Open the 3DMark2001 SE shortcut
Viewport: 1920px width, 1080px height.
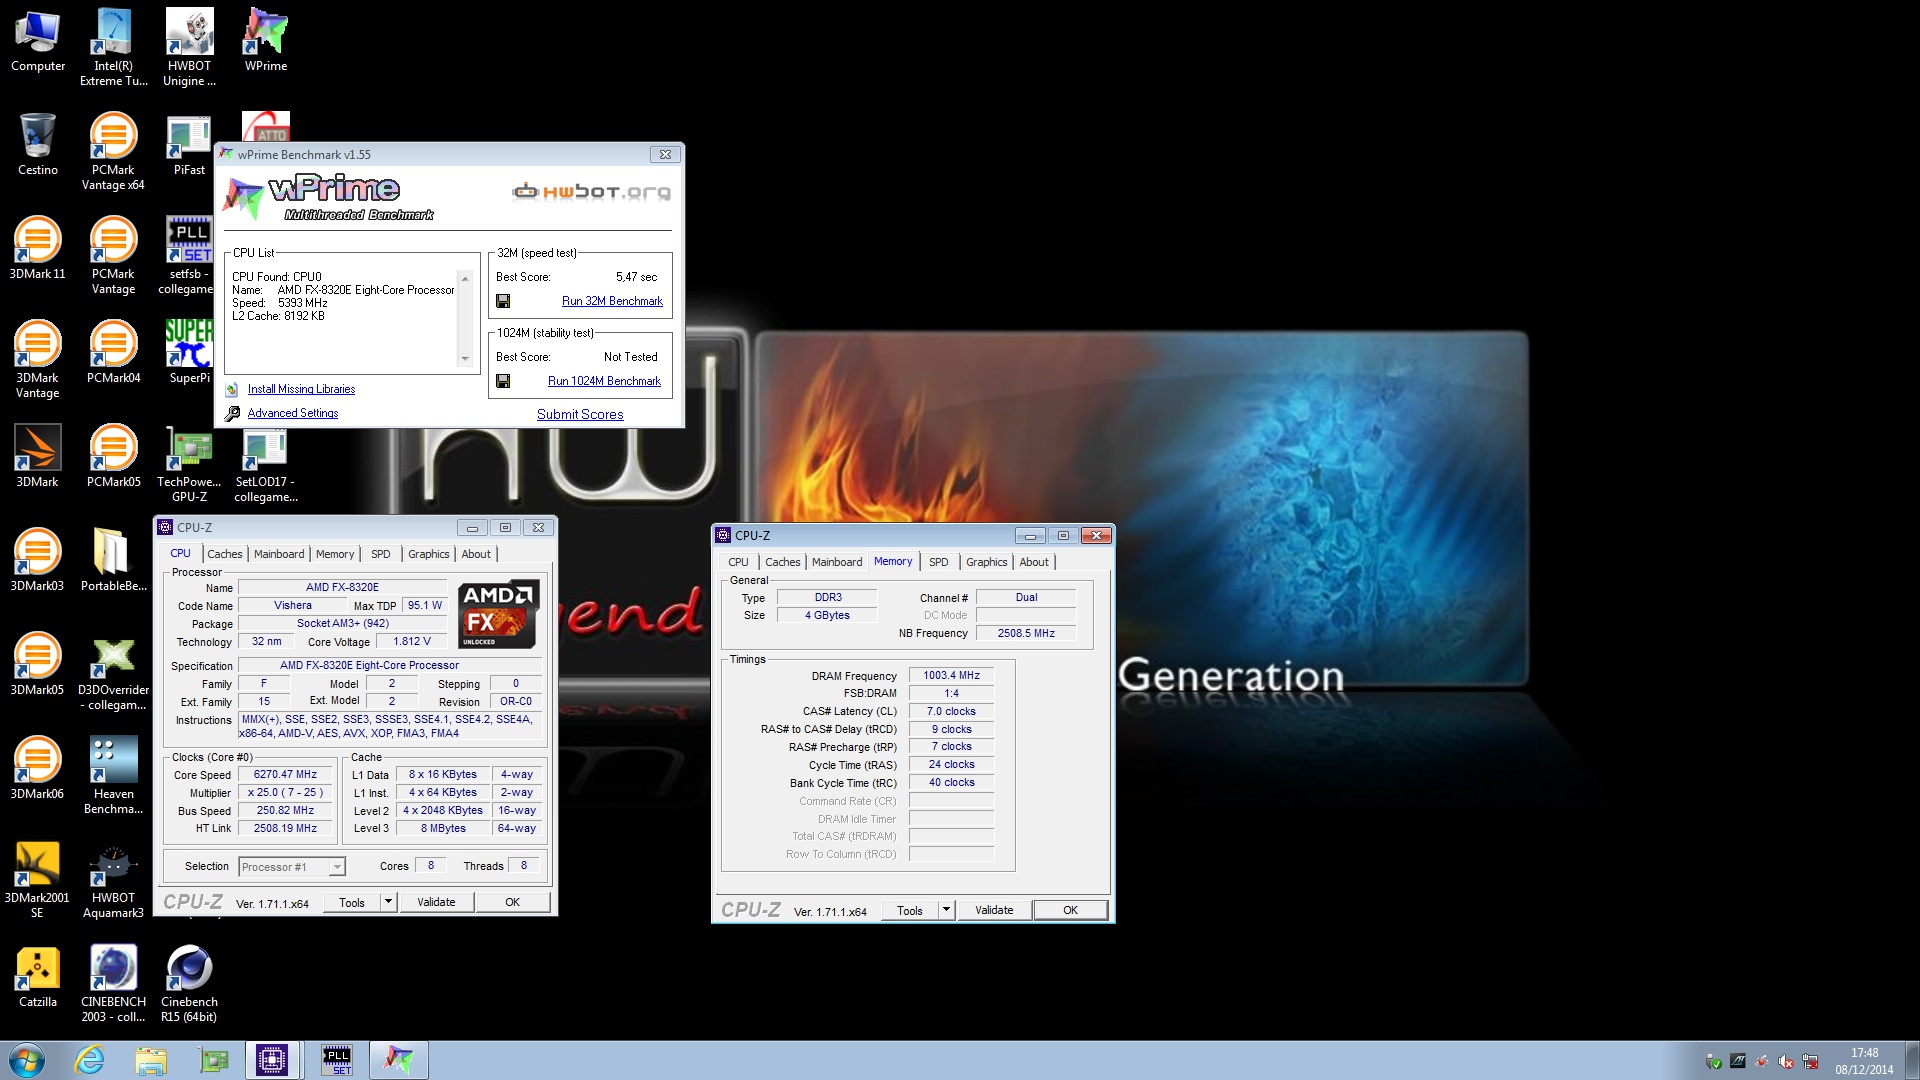tap(38, 879)
